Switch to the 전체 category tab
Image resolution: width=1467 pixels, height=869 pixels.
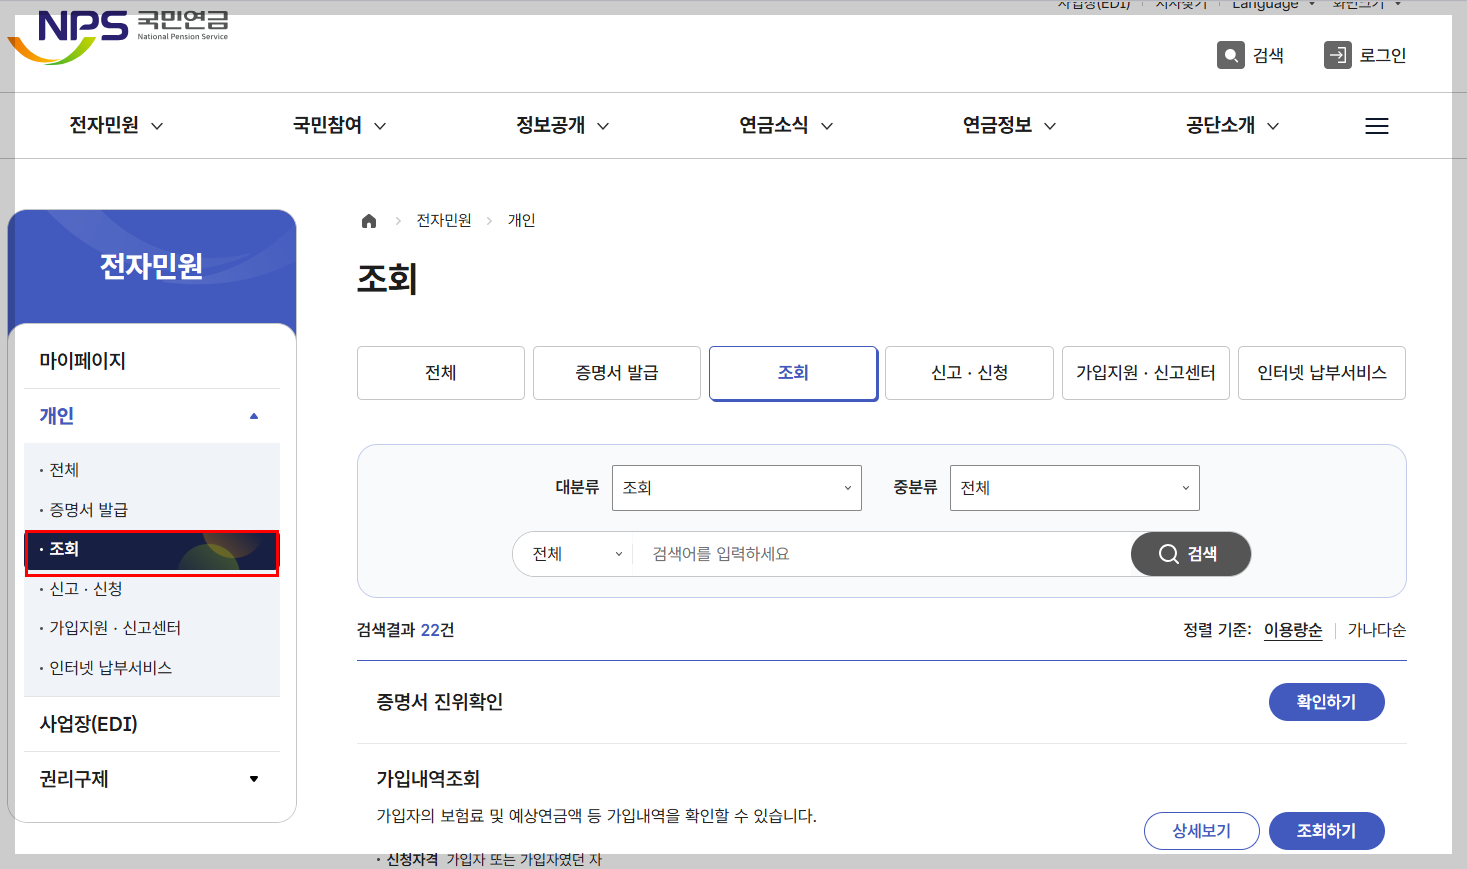(x=440, y=372)
